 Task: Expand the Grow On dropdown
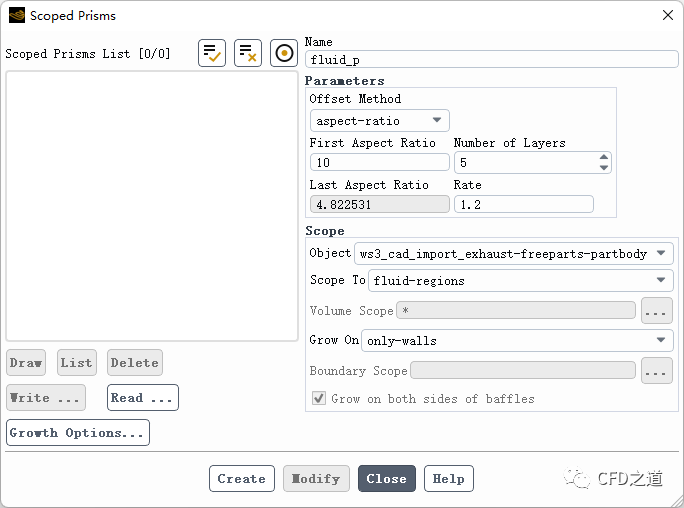tap(516, 341)
